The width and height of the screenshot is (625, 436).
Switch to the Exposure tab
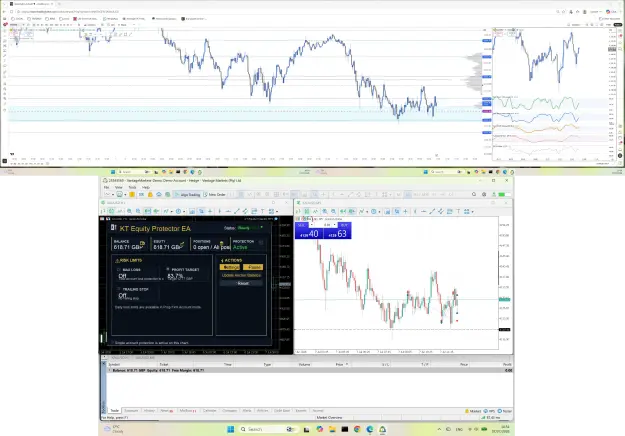click(x=131, y=410)
